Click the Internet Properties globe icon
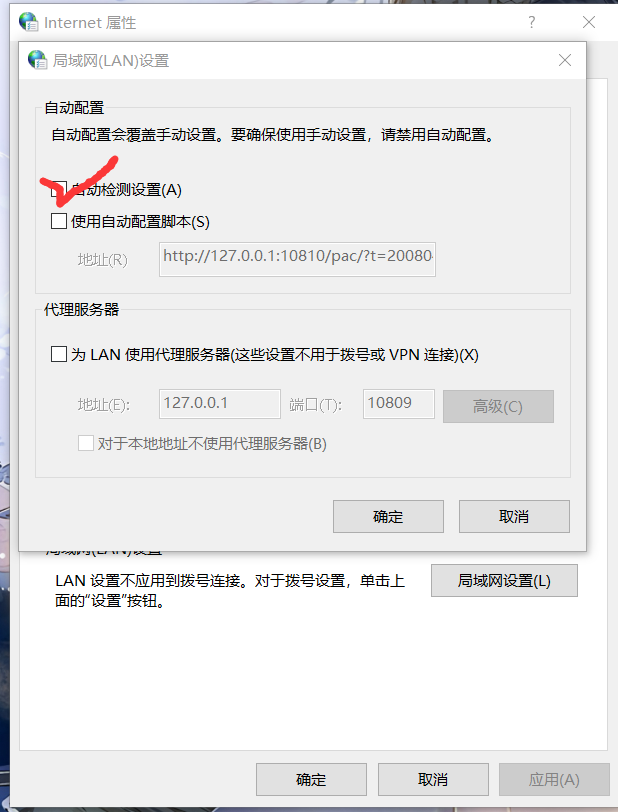This screenshot has width=618, height=812. (28, 22)
